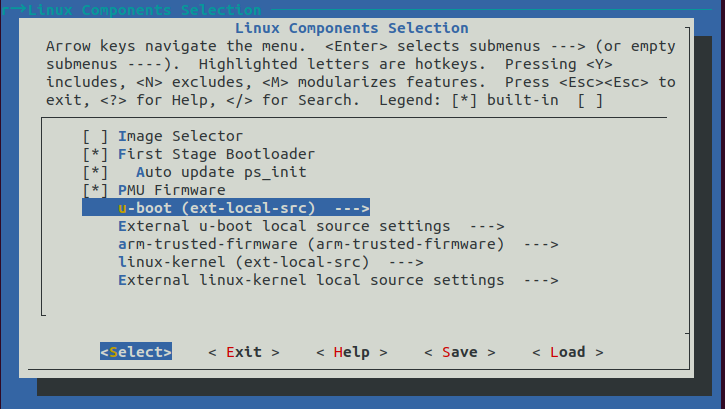Viewport: 725px width, 409px height.
Task: Open the arm-trusted-firmware submenu entry
Action: coord(310,244)
